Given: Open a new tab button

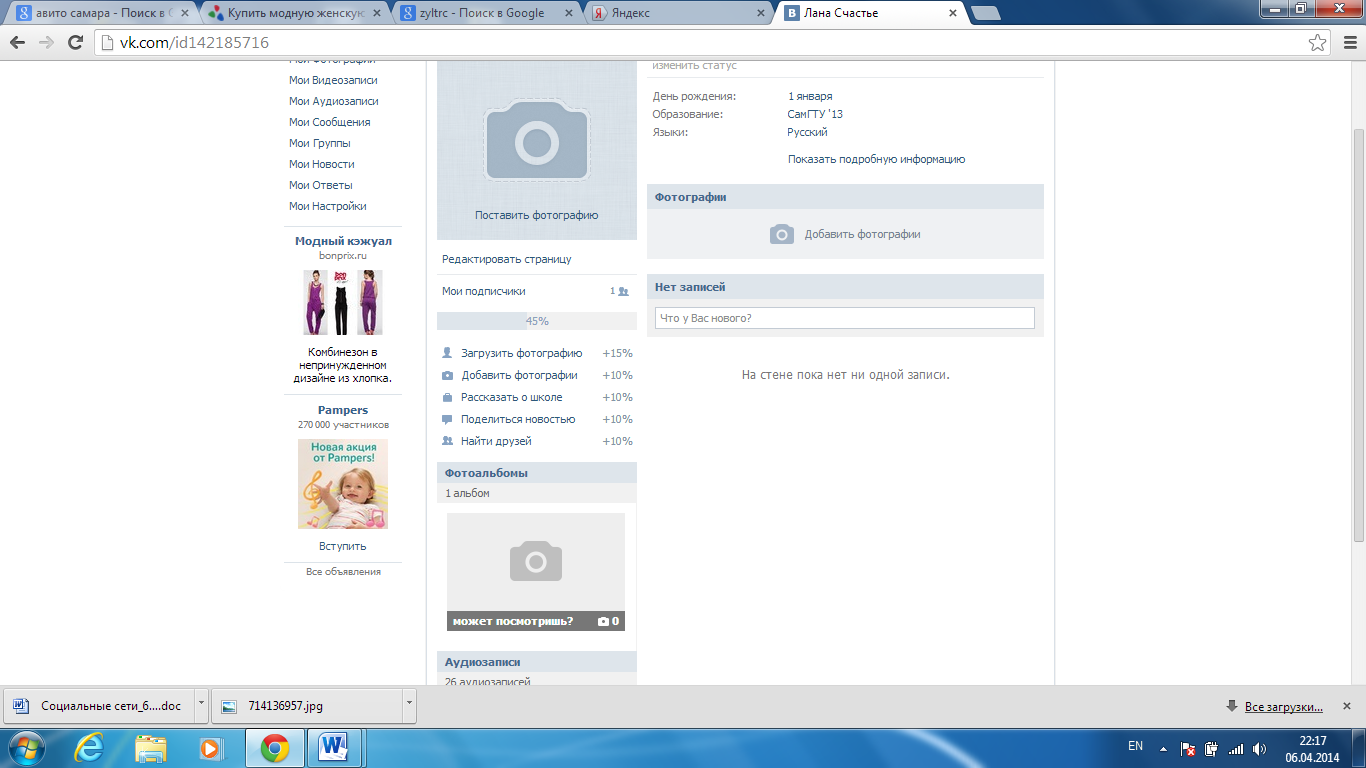Looking at the screenshot, I should click(986, 13).
